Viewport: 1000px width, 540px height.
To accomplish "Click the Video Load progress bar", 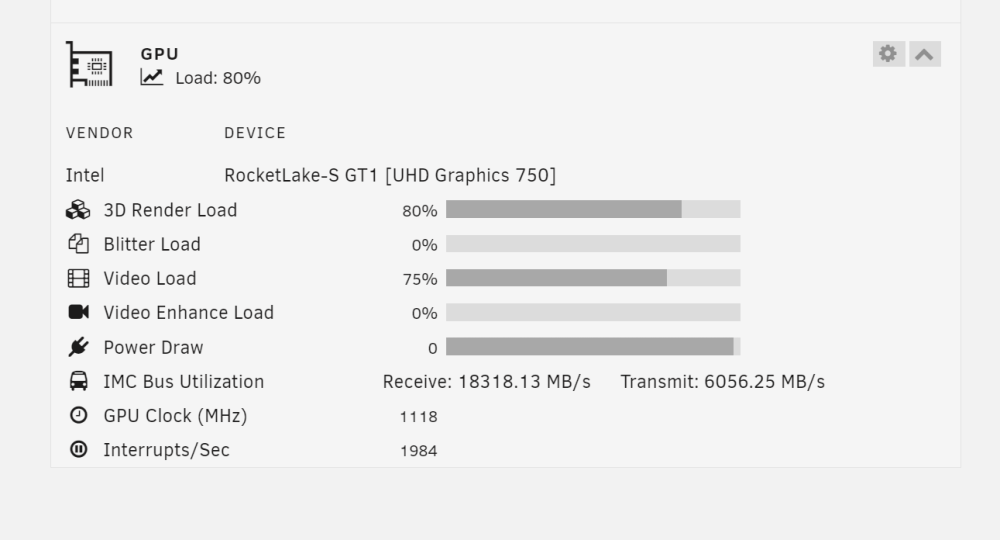I will click(593, 278).
